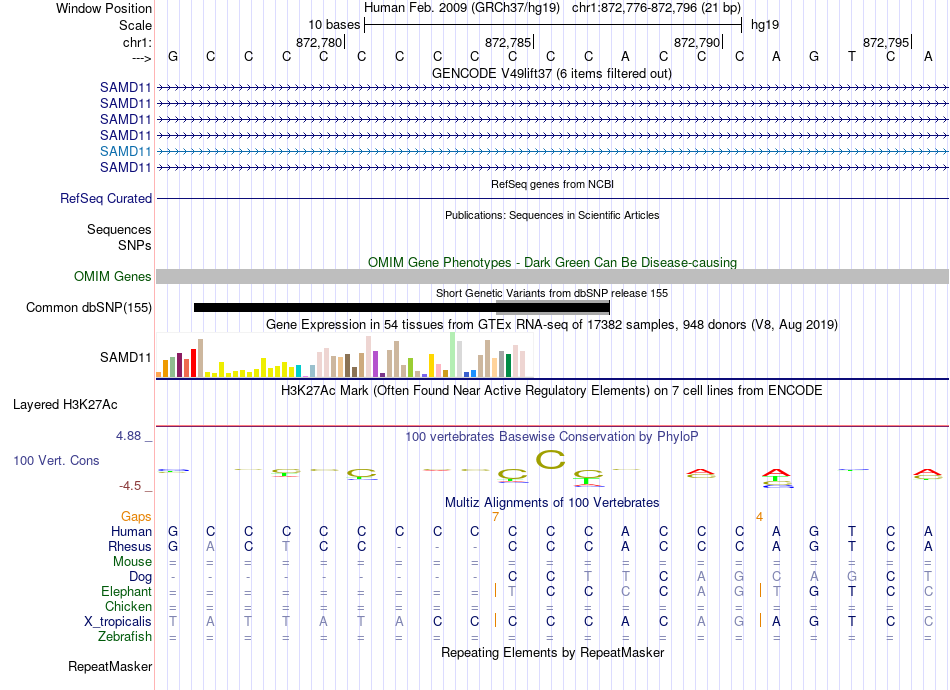Open Publications: Sequences in Scientific Articles title

click(552, 215)
